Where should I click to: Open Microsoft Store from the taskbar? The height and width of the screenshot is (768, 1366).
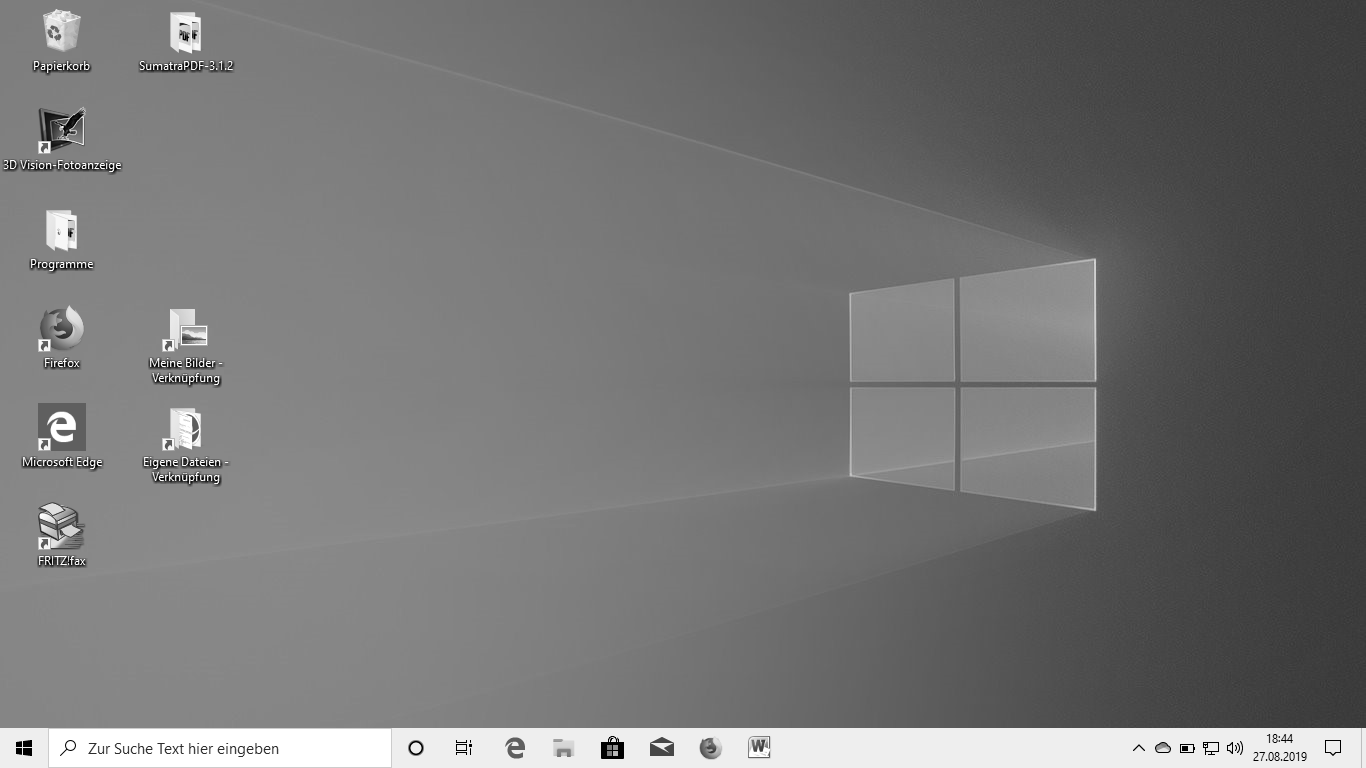612,748
